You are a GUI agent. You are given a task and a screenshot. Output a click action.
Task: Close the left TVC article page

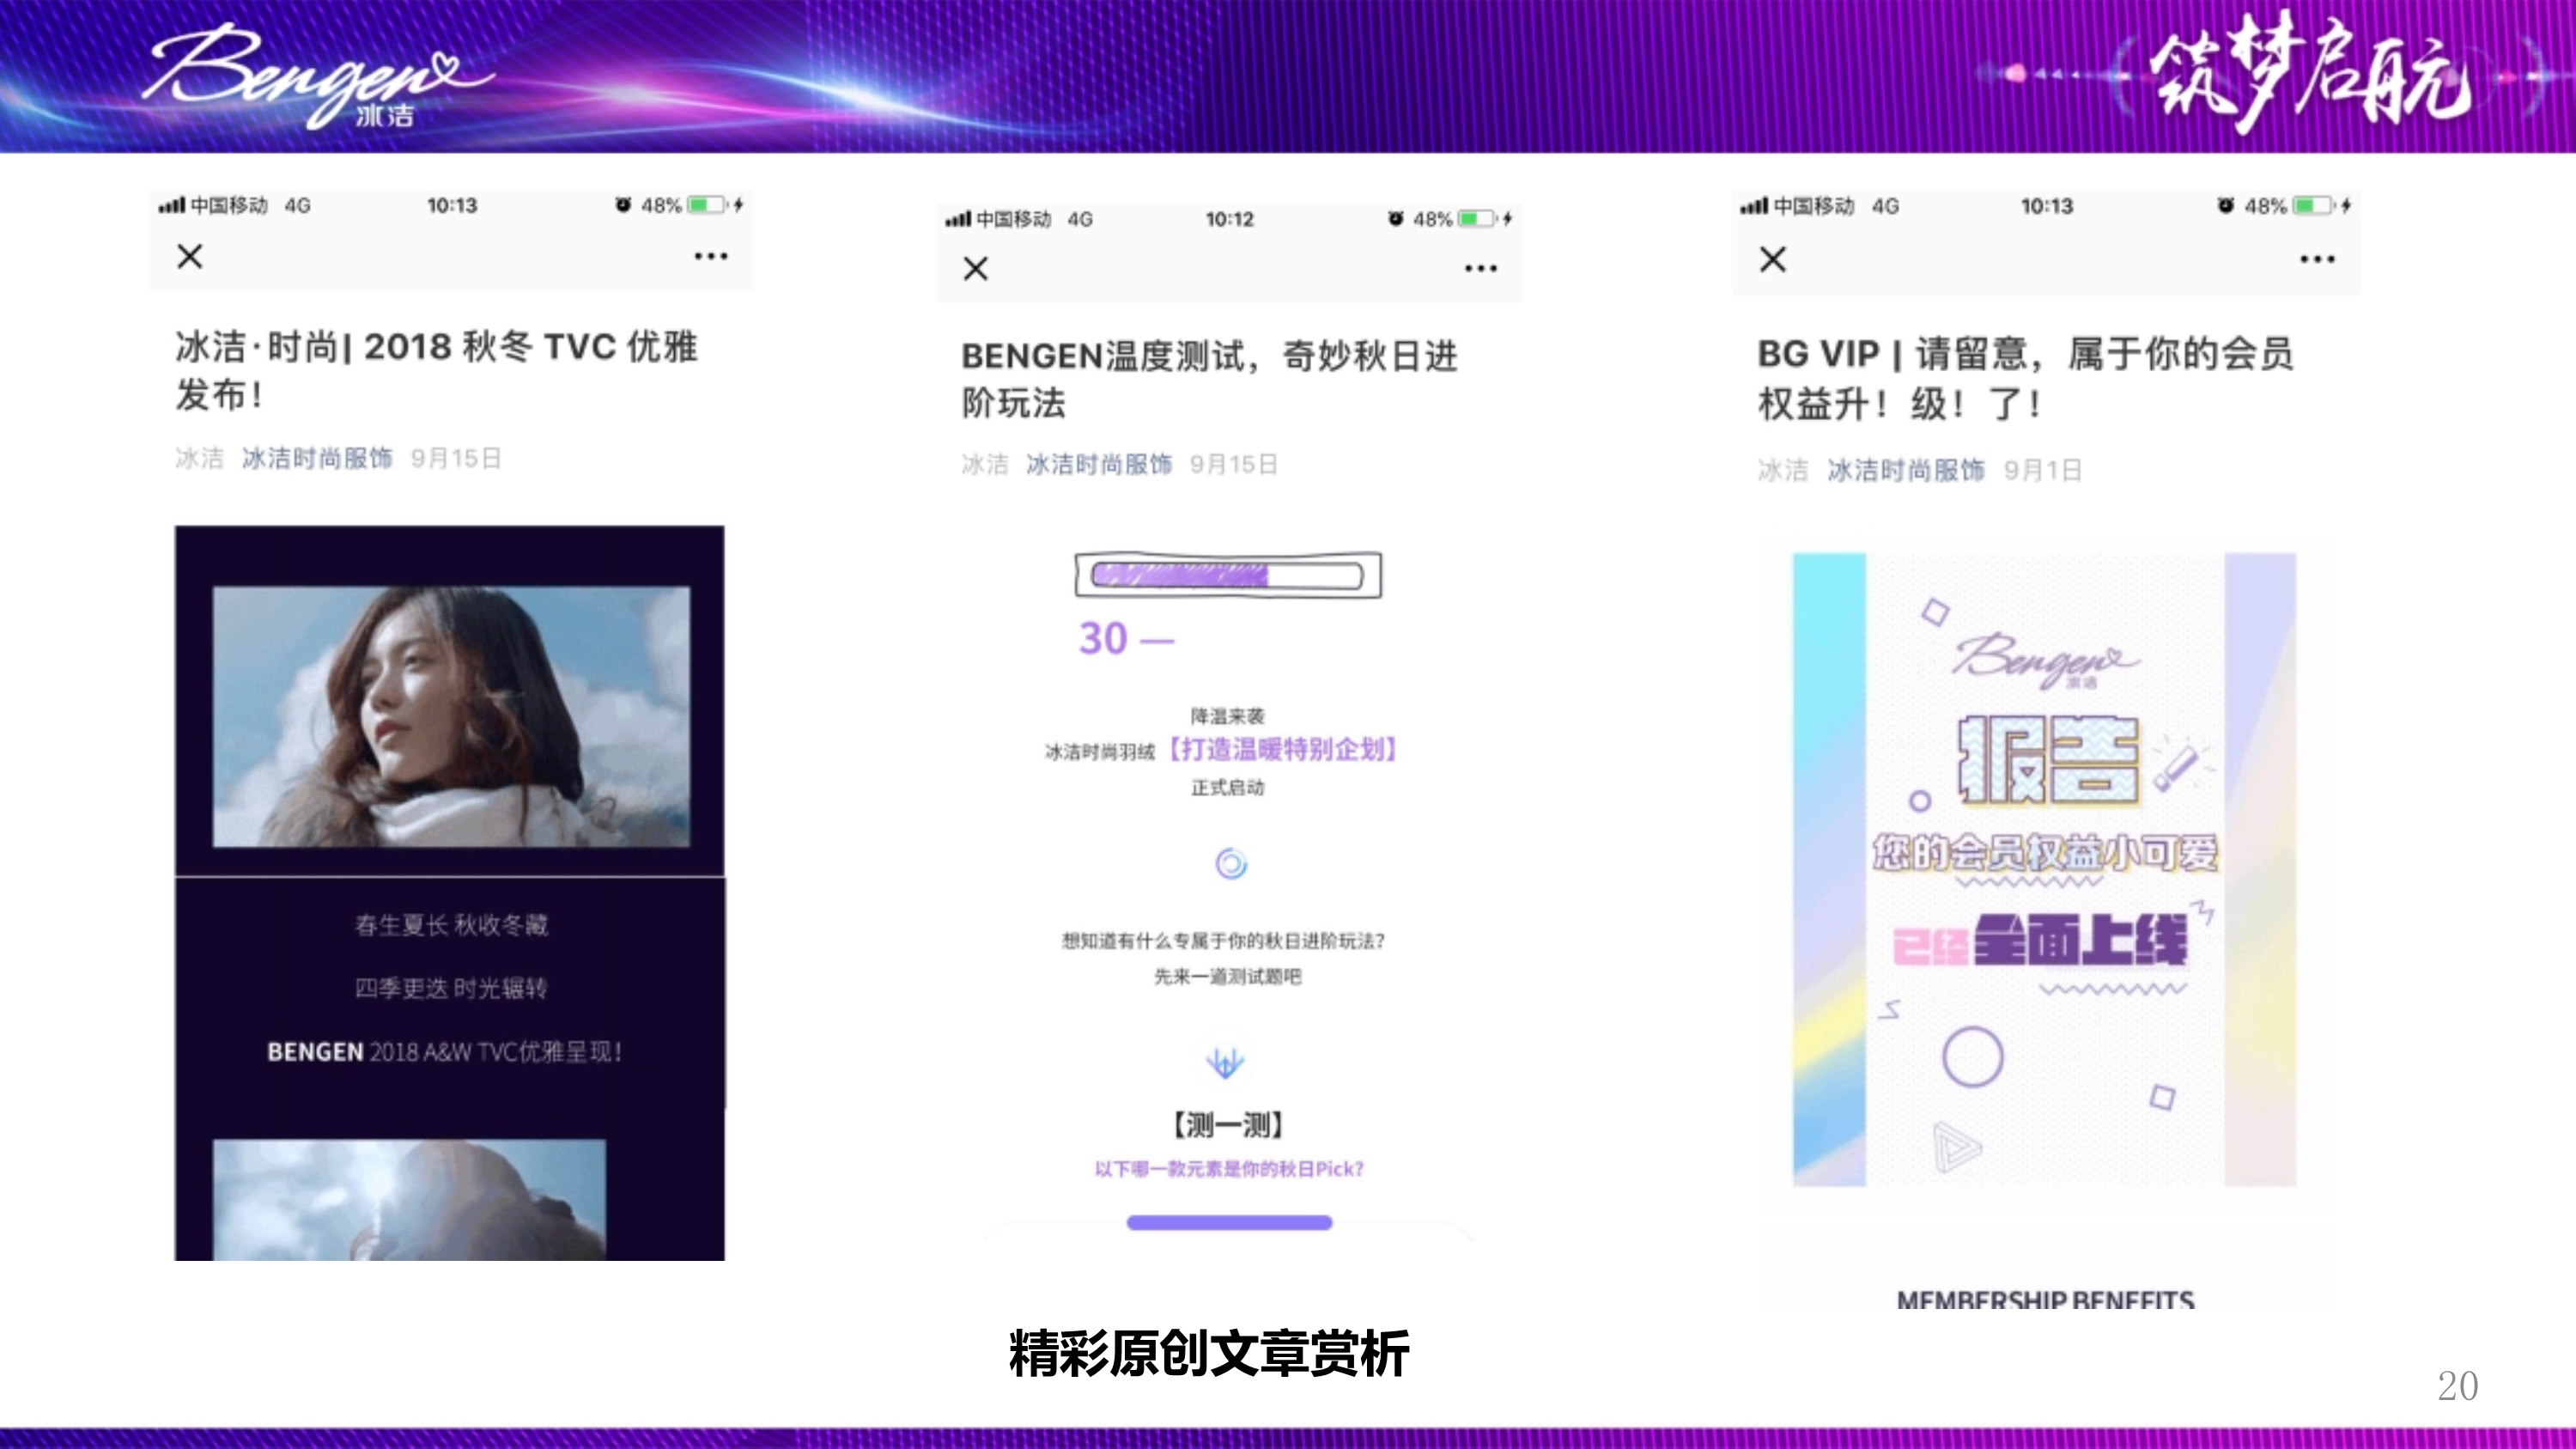click(x=189, y=257)
